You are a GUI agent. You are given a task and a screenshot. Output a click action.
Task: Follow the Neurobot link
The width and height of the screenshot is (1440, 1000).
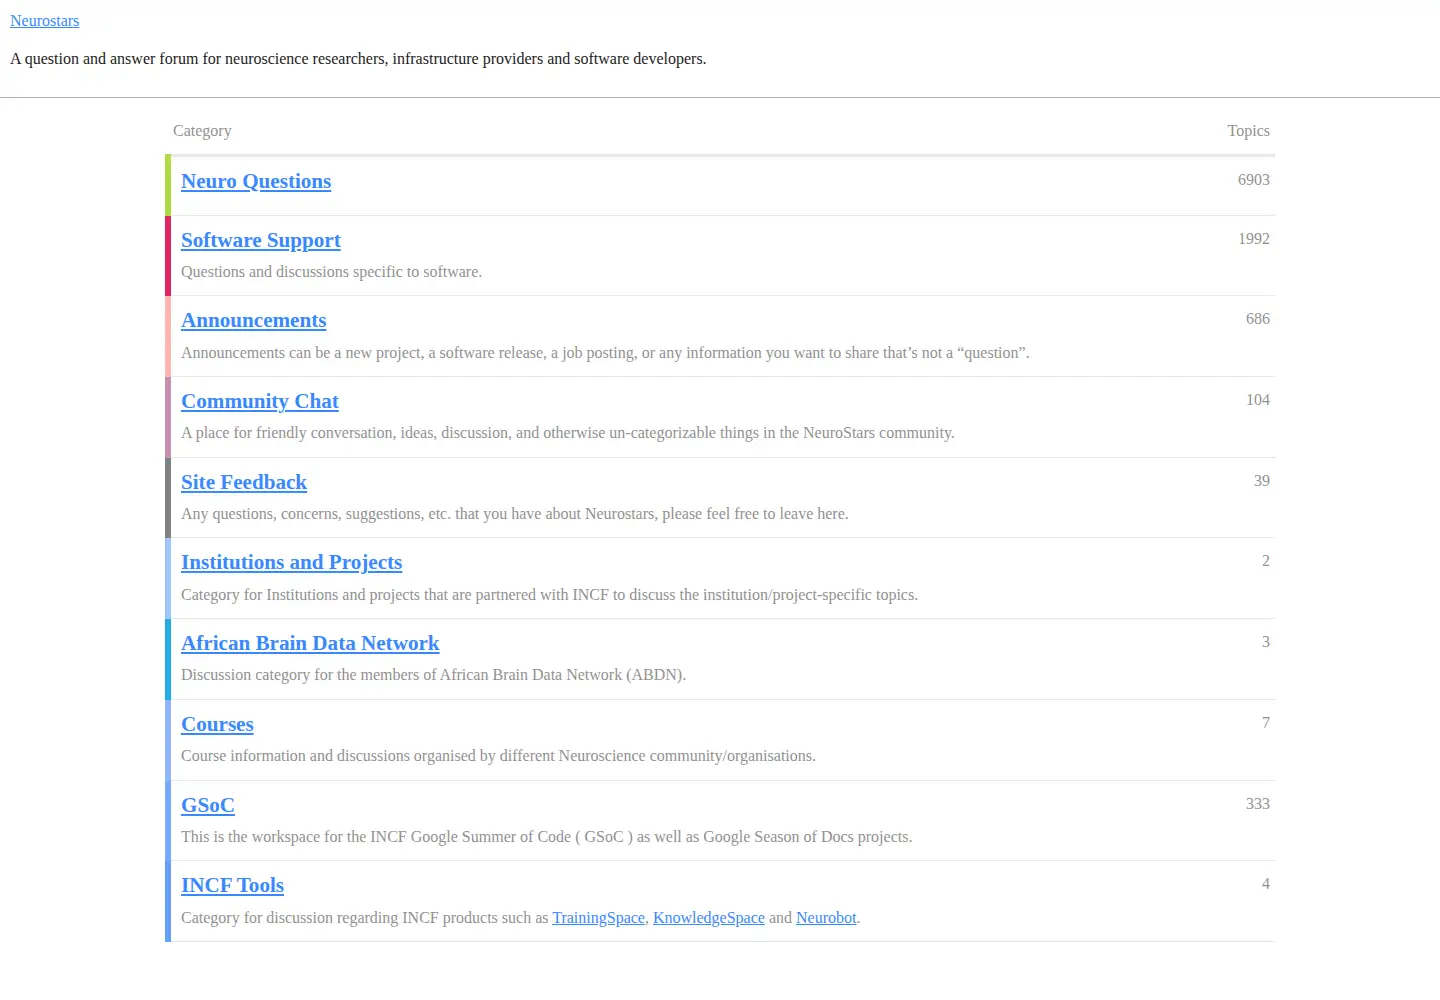[826, 918]
